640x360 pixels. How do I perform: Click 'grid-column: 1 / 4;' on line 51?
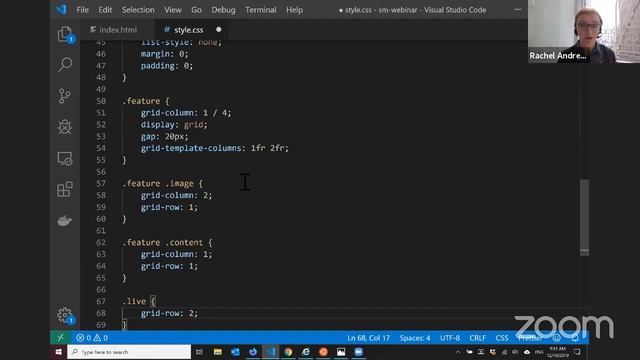pyautogui.click(x=186, y=113)
